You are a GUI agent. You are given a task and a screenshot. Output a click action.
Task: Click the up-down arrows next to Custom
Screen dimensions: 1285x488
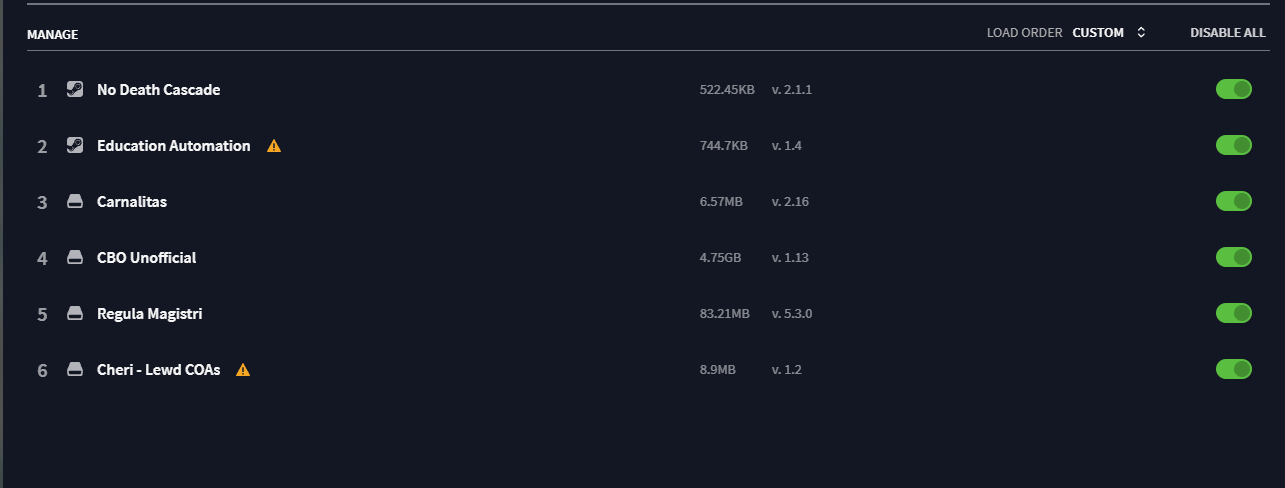[1141, 33]
